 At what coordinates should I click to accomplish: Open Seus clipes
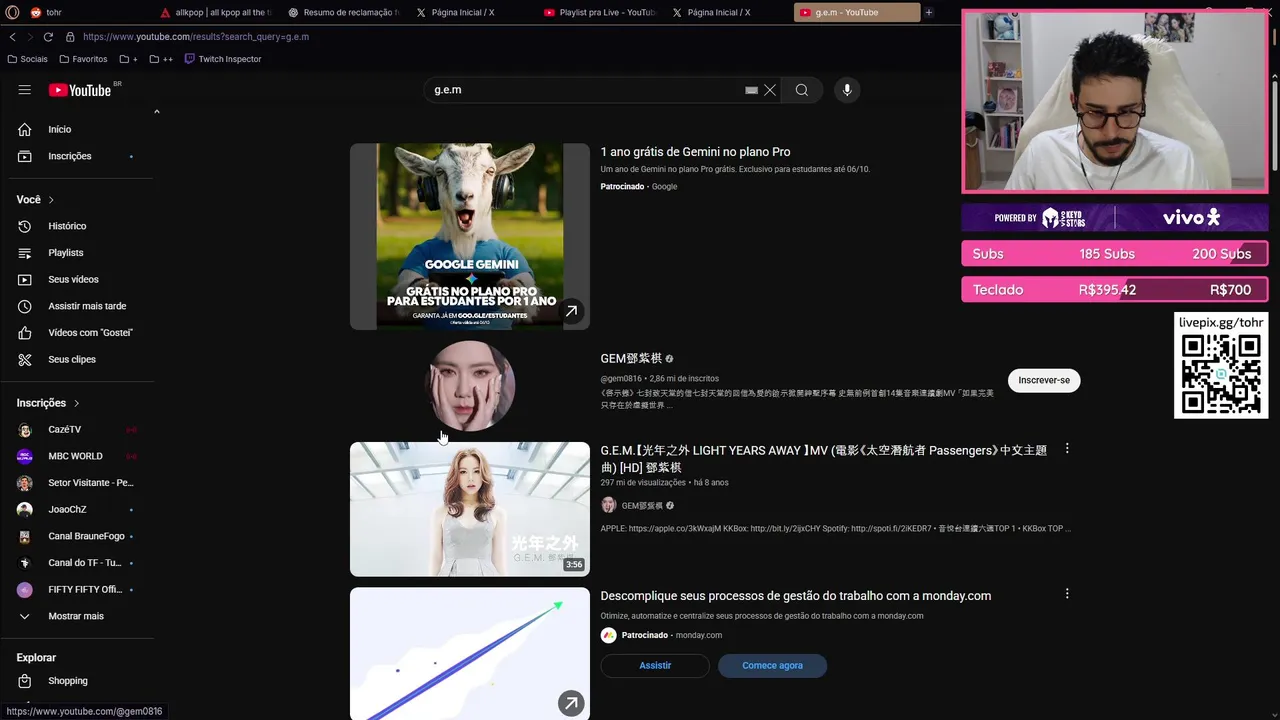[x=78, y=359]
